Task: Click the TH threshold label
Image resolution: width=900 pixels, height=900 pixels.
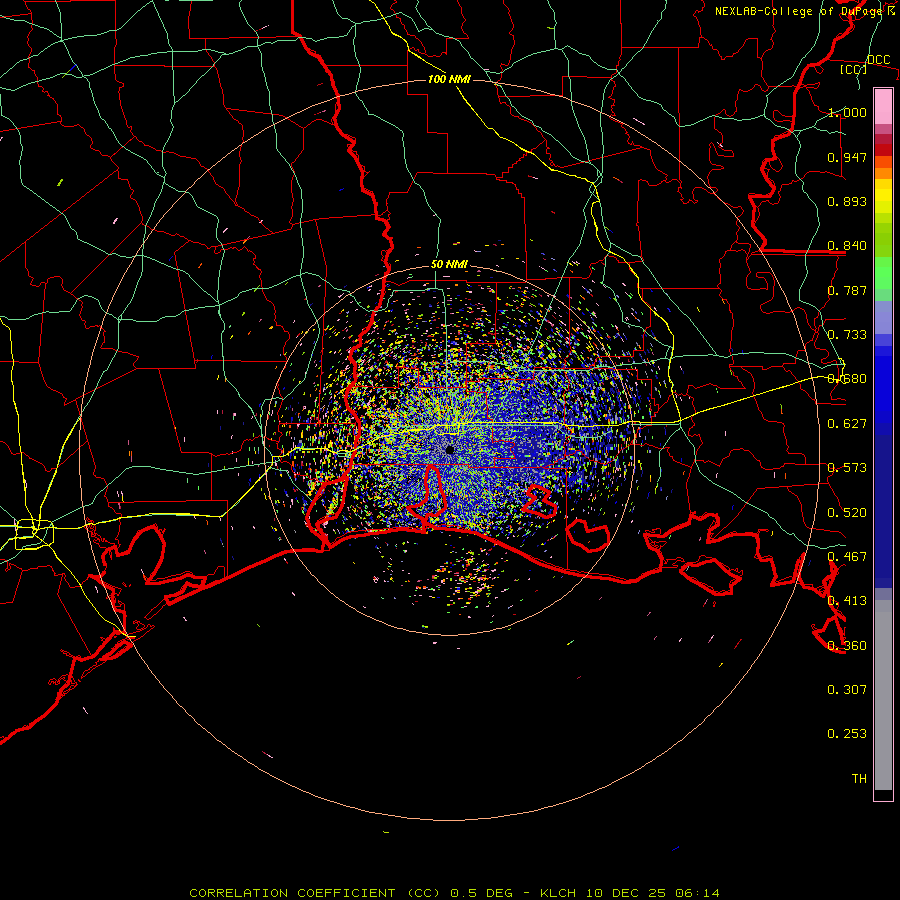Action: click(859, 779)
